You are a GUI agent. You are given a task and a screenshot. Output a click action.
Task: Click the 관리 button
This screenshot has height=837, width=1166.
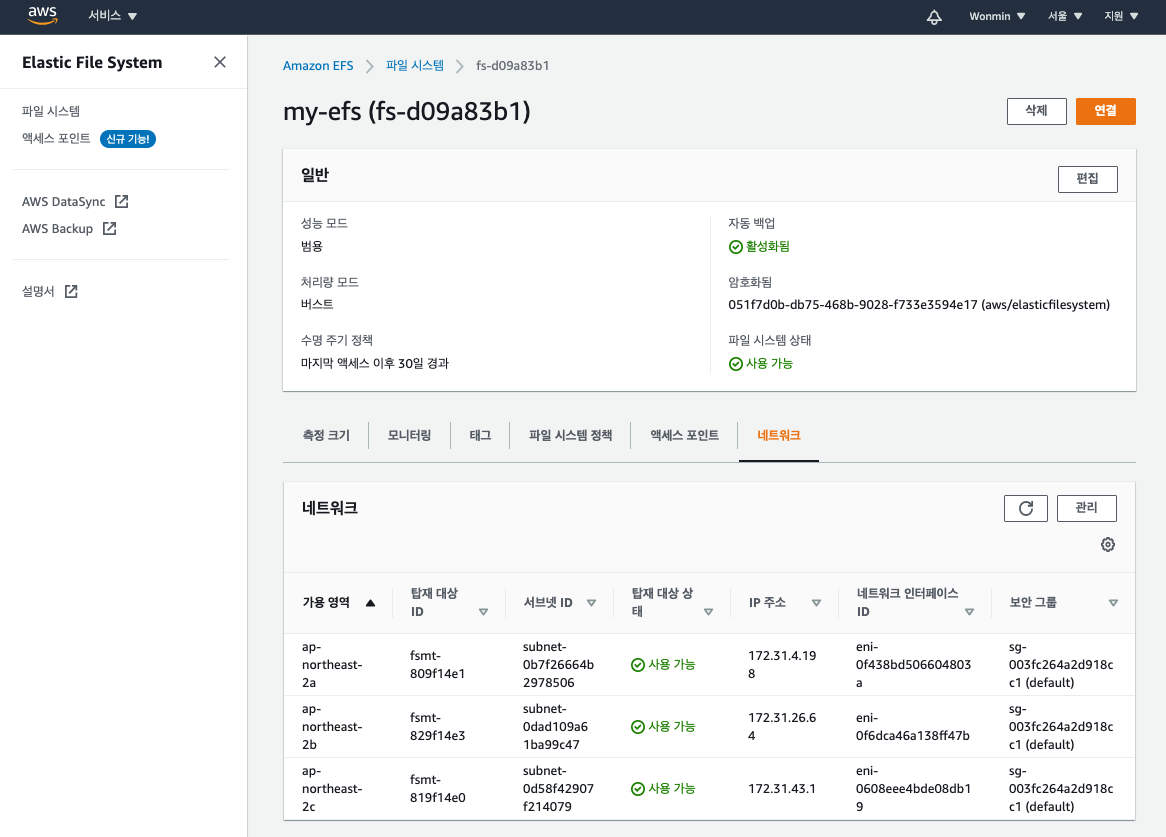point(1086,508)
